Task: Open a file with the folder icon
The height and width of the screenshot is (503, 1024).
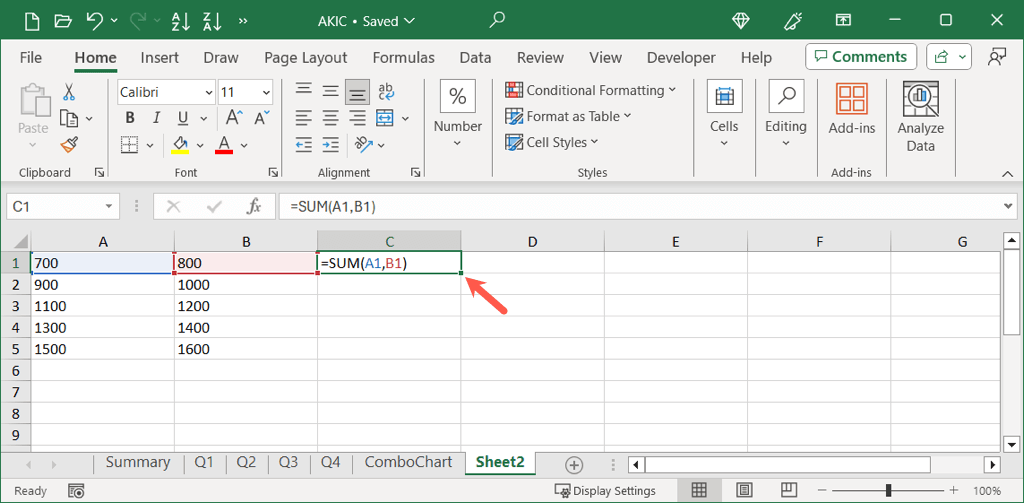Action: pyautogui.click(x=63, y=21)
